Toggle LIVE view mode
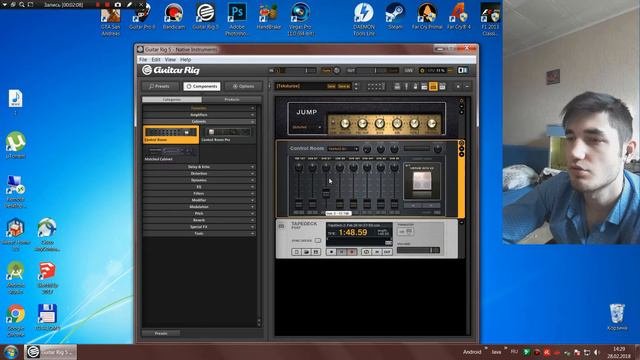 (x=409, y=70)
